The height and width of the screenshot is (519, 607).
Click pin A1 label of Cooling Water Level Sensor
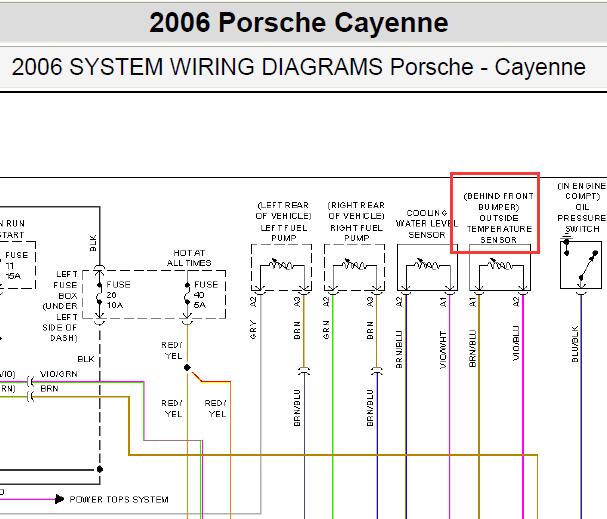pos(443,302)
